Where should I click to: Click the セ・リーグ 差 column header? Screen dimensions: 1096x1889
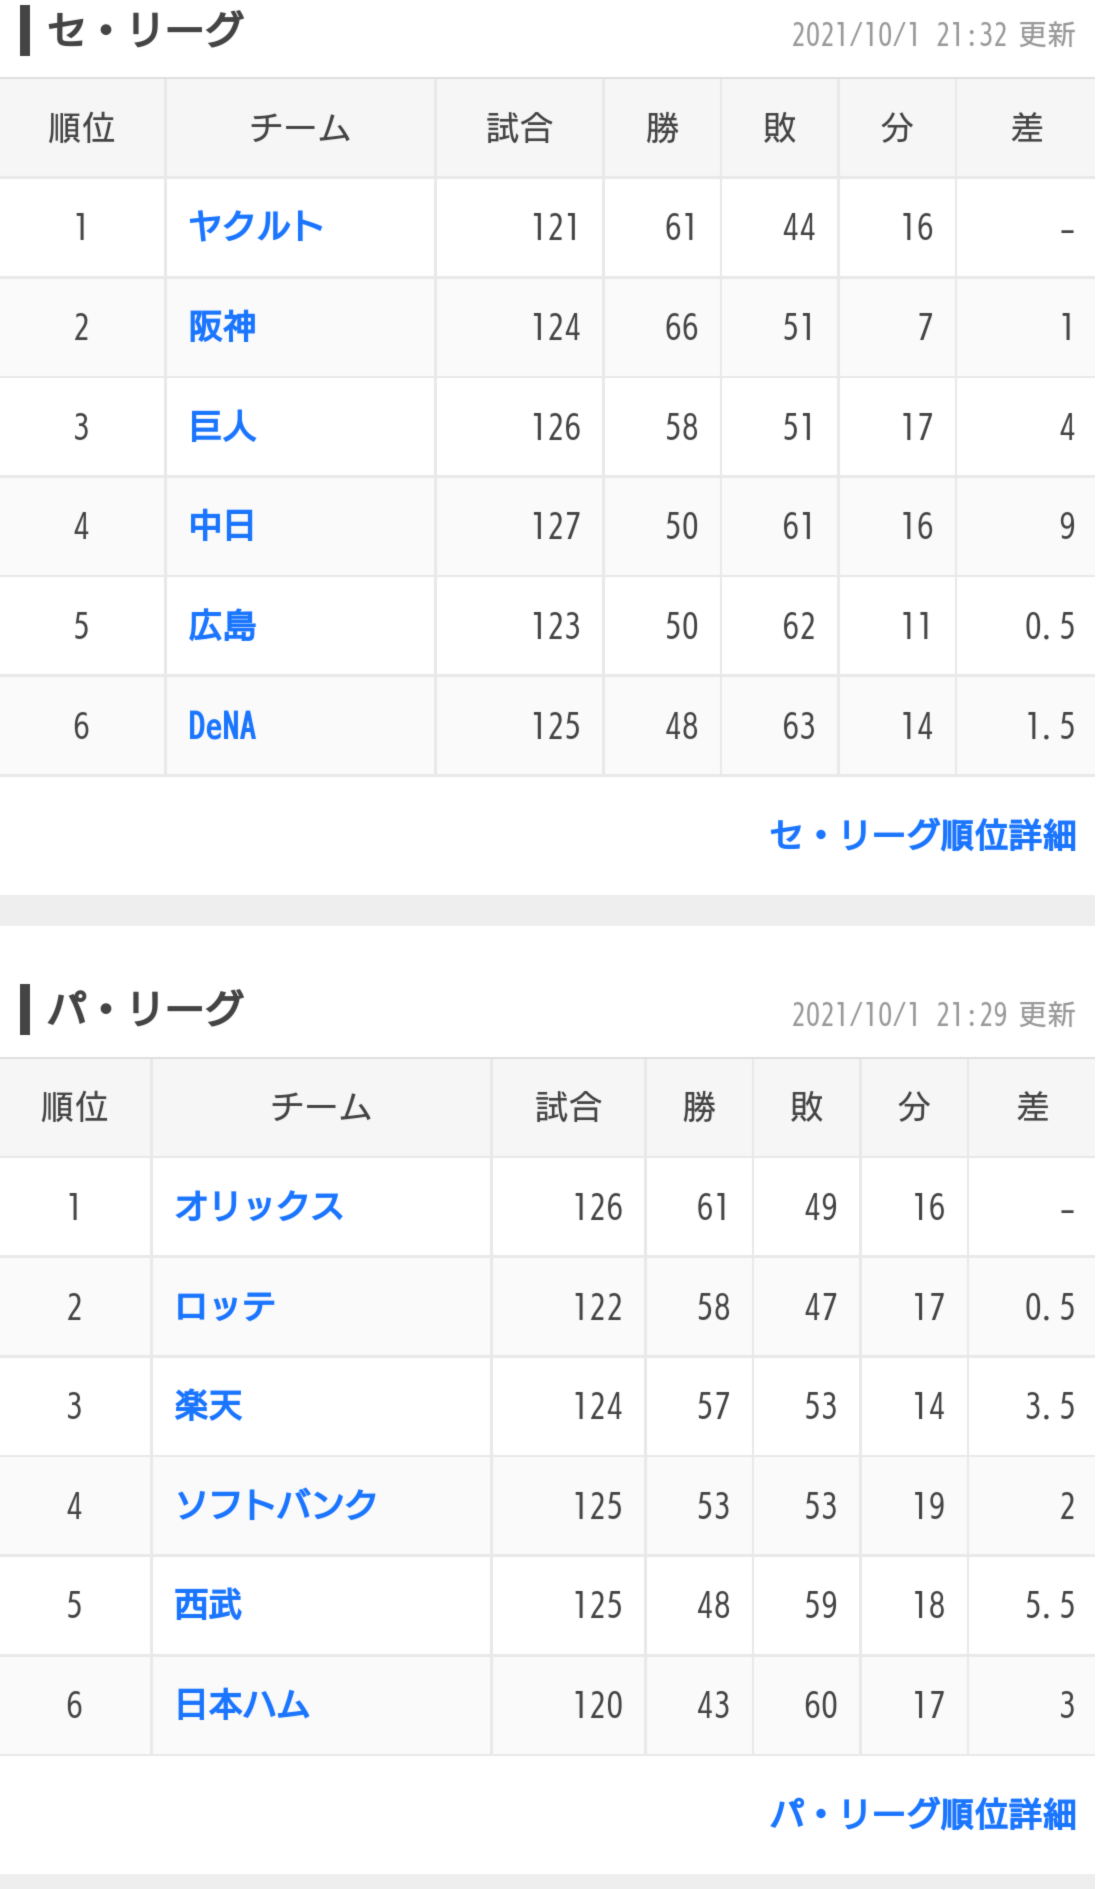[x=1026, y=128]
